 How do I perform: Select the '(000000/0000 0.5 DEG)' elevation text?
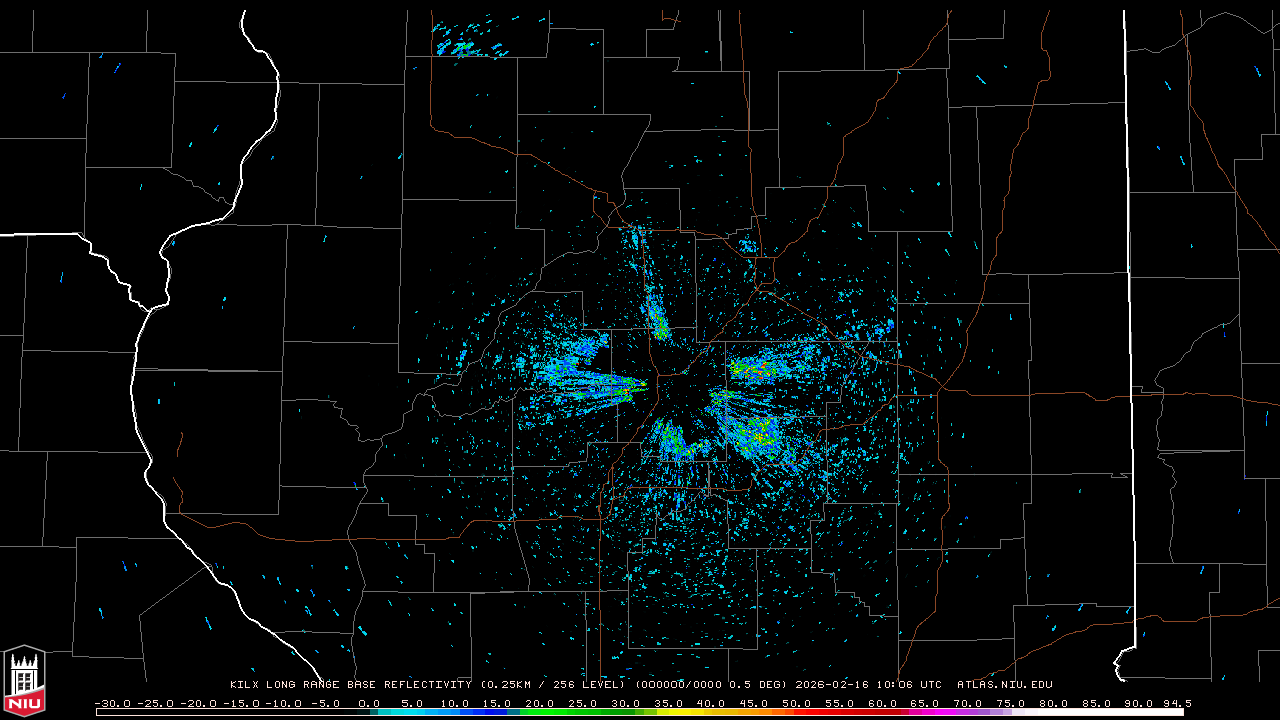coord(712,684)
